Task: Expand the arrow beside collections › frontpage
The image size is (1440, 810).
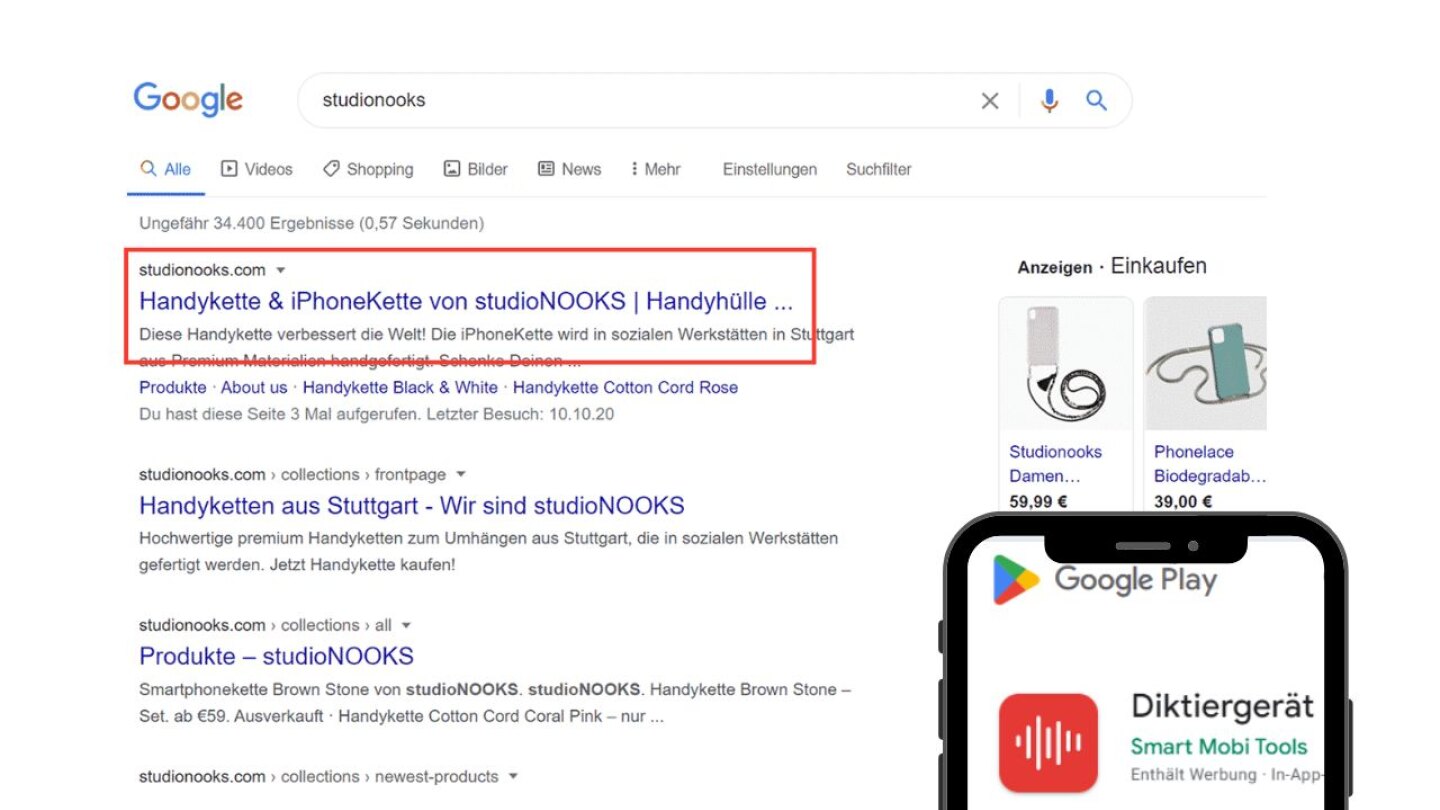Action: tap(461, 474)
